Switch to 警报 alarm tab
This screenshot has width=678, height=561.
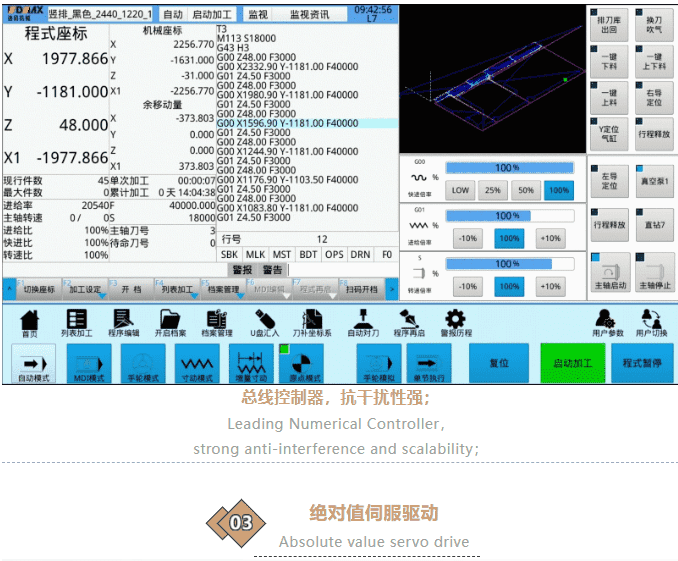coord(242,270)
